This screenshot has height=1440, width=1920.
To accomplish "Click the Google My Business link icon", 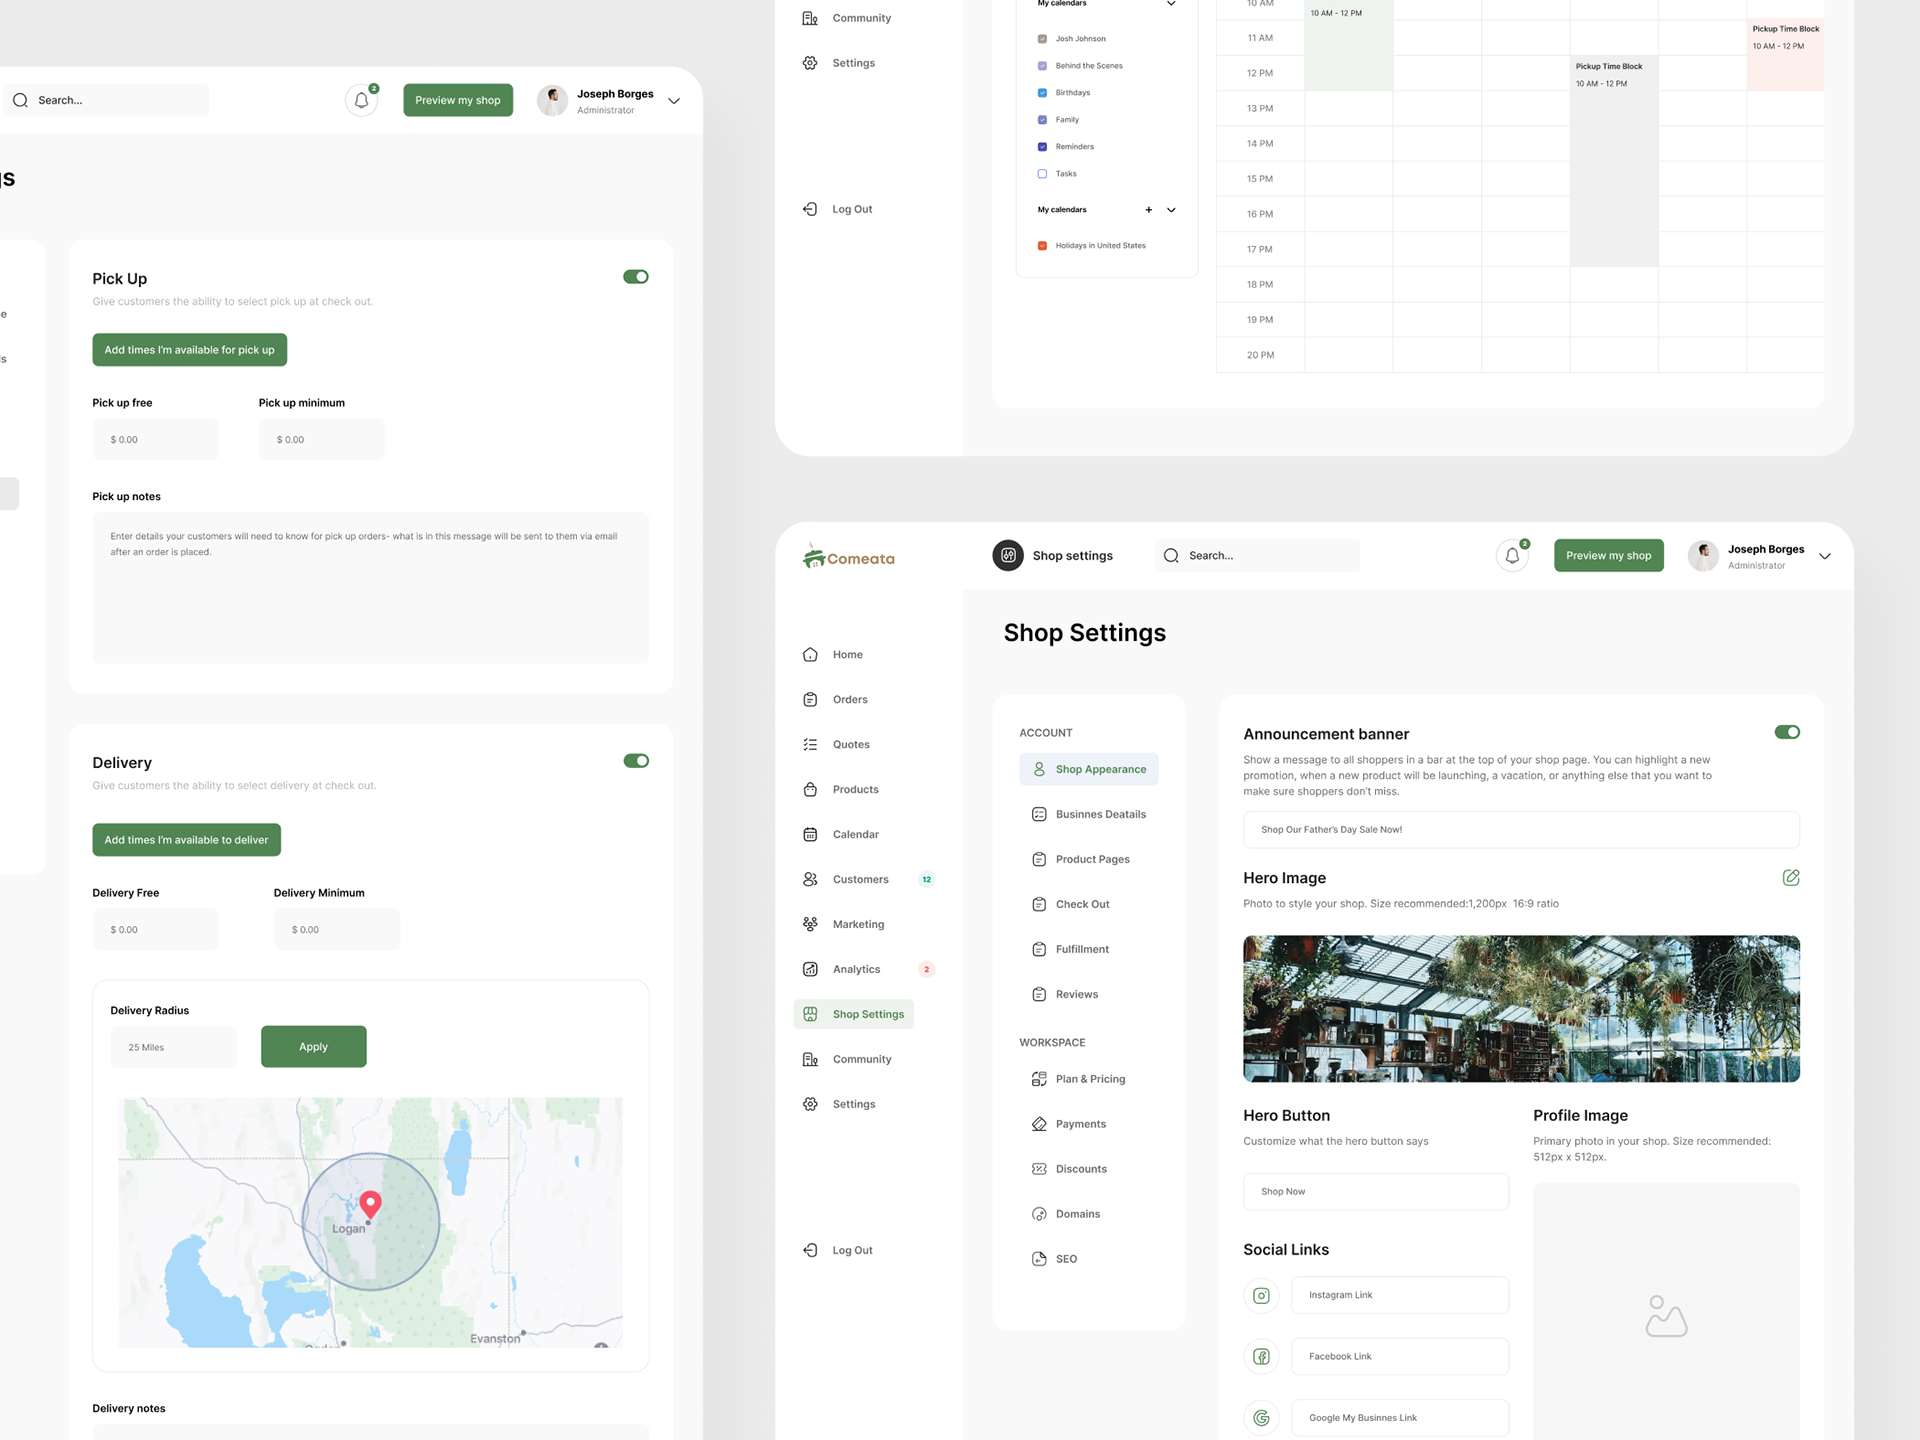I will coord(1261,1418).
